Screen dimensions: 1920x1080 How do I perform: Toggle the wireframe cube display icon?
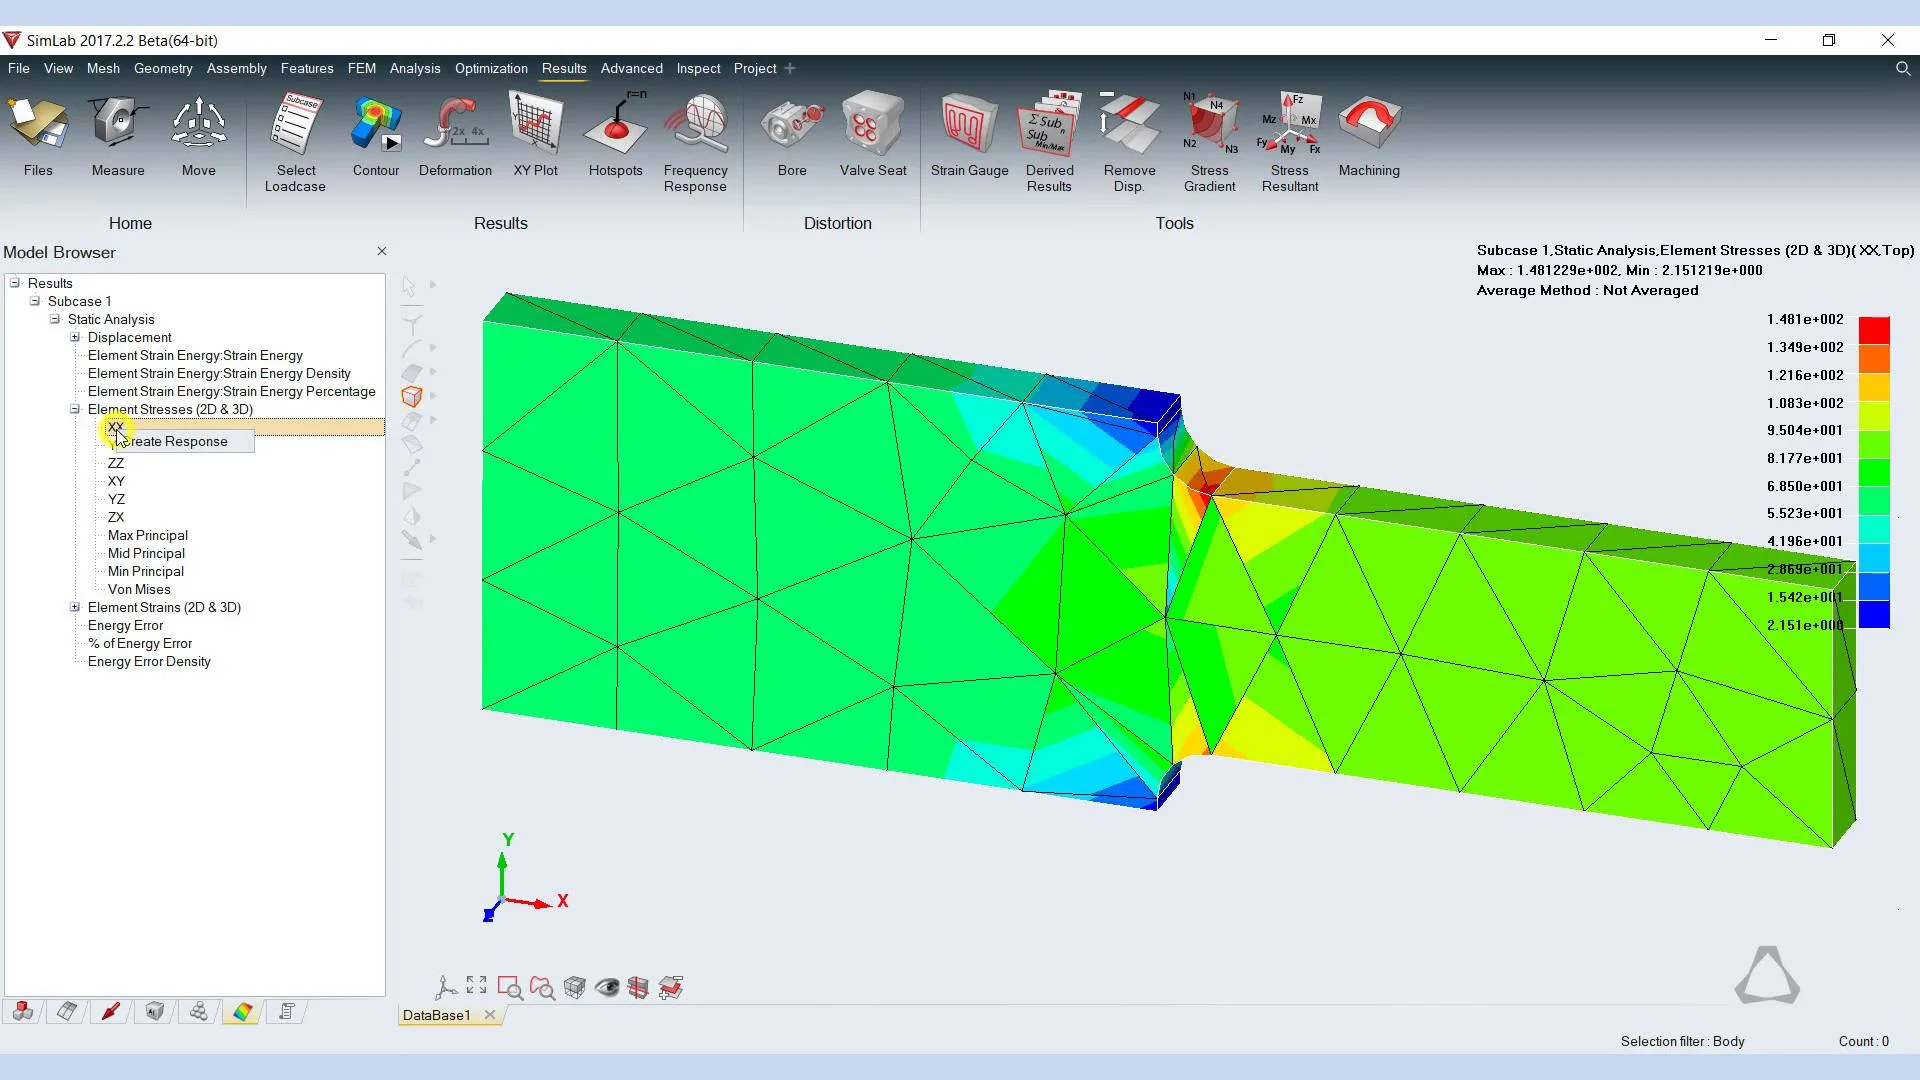pos(574,988)
